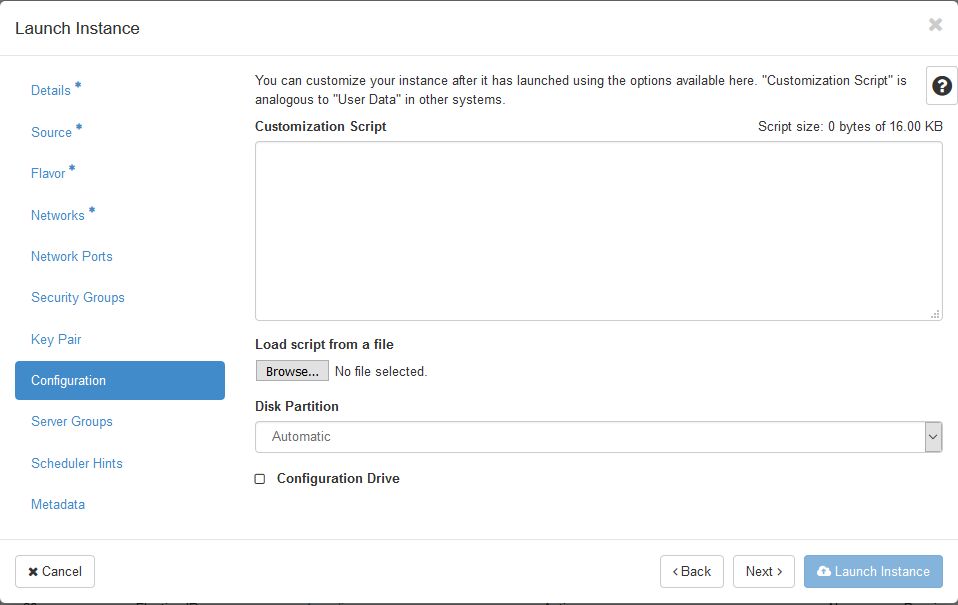Open the Server Groups tab
The width and height of the screenshot is (958, 605).
click(72, 422)
